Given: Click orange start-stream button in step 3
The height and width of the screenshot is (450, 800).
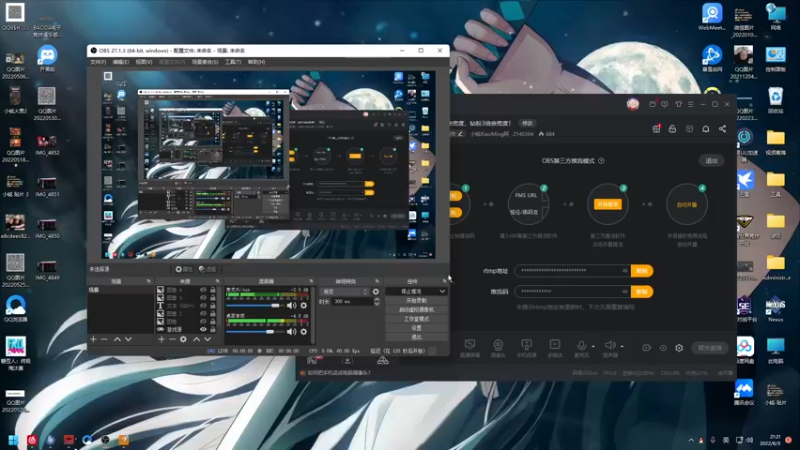Looking at the screenshot, I should (607, 204).
